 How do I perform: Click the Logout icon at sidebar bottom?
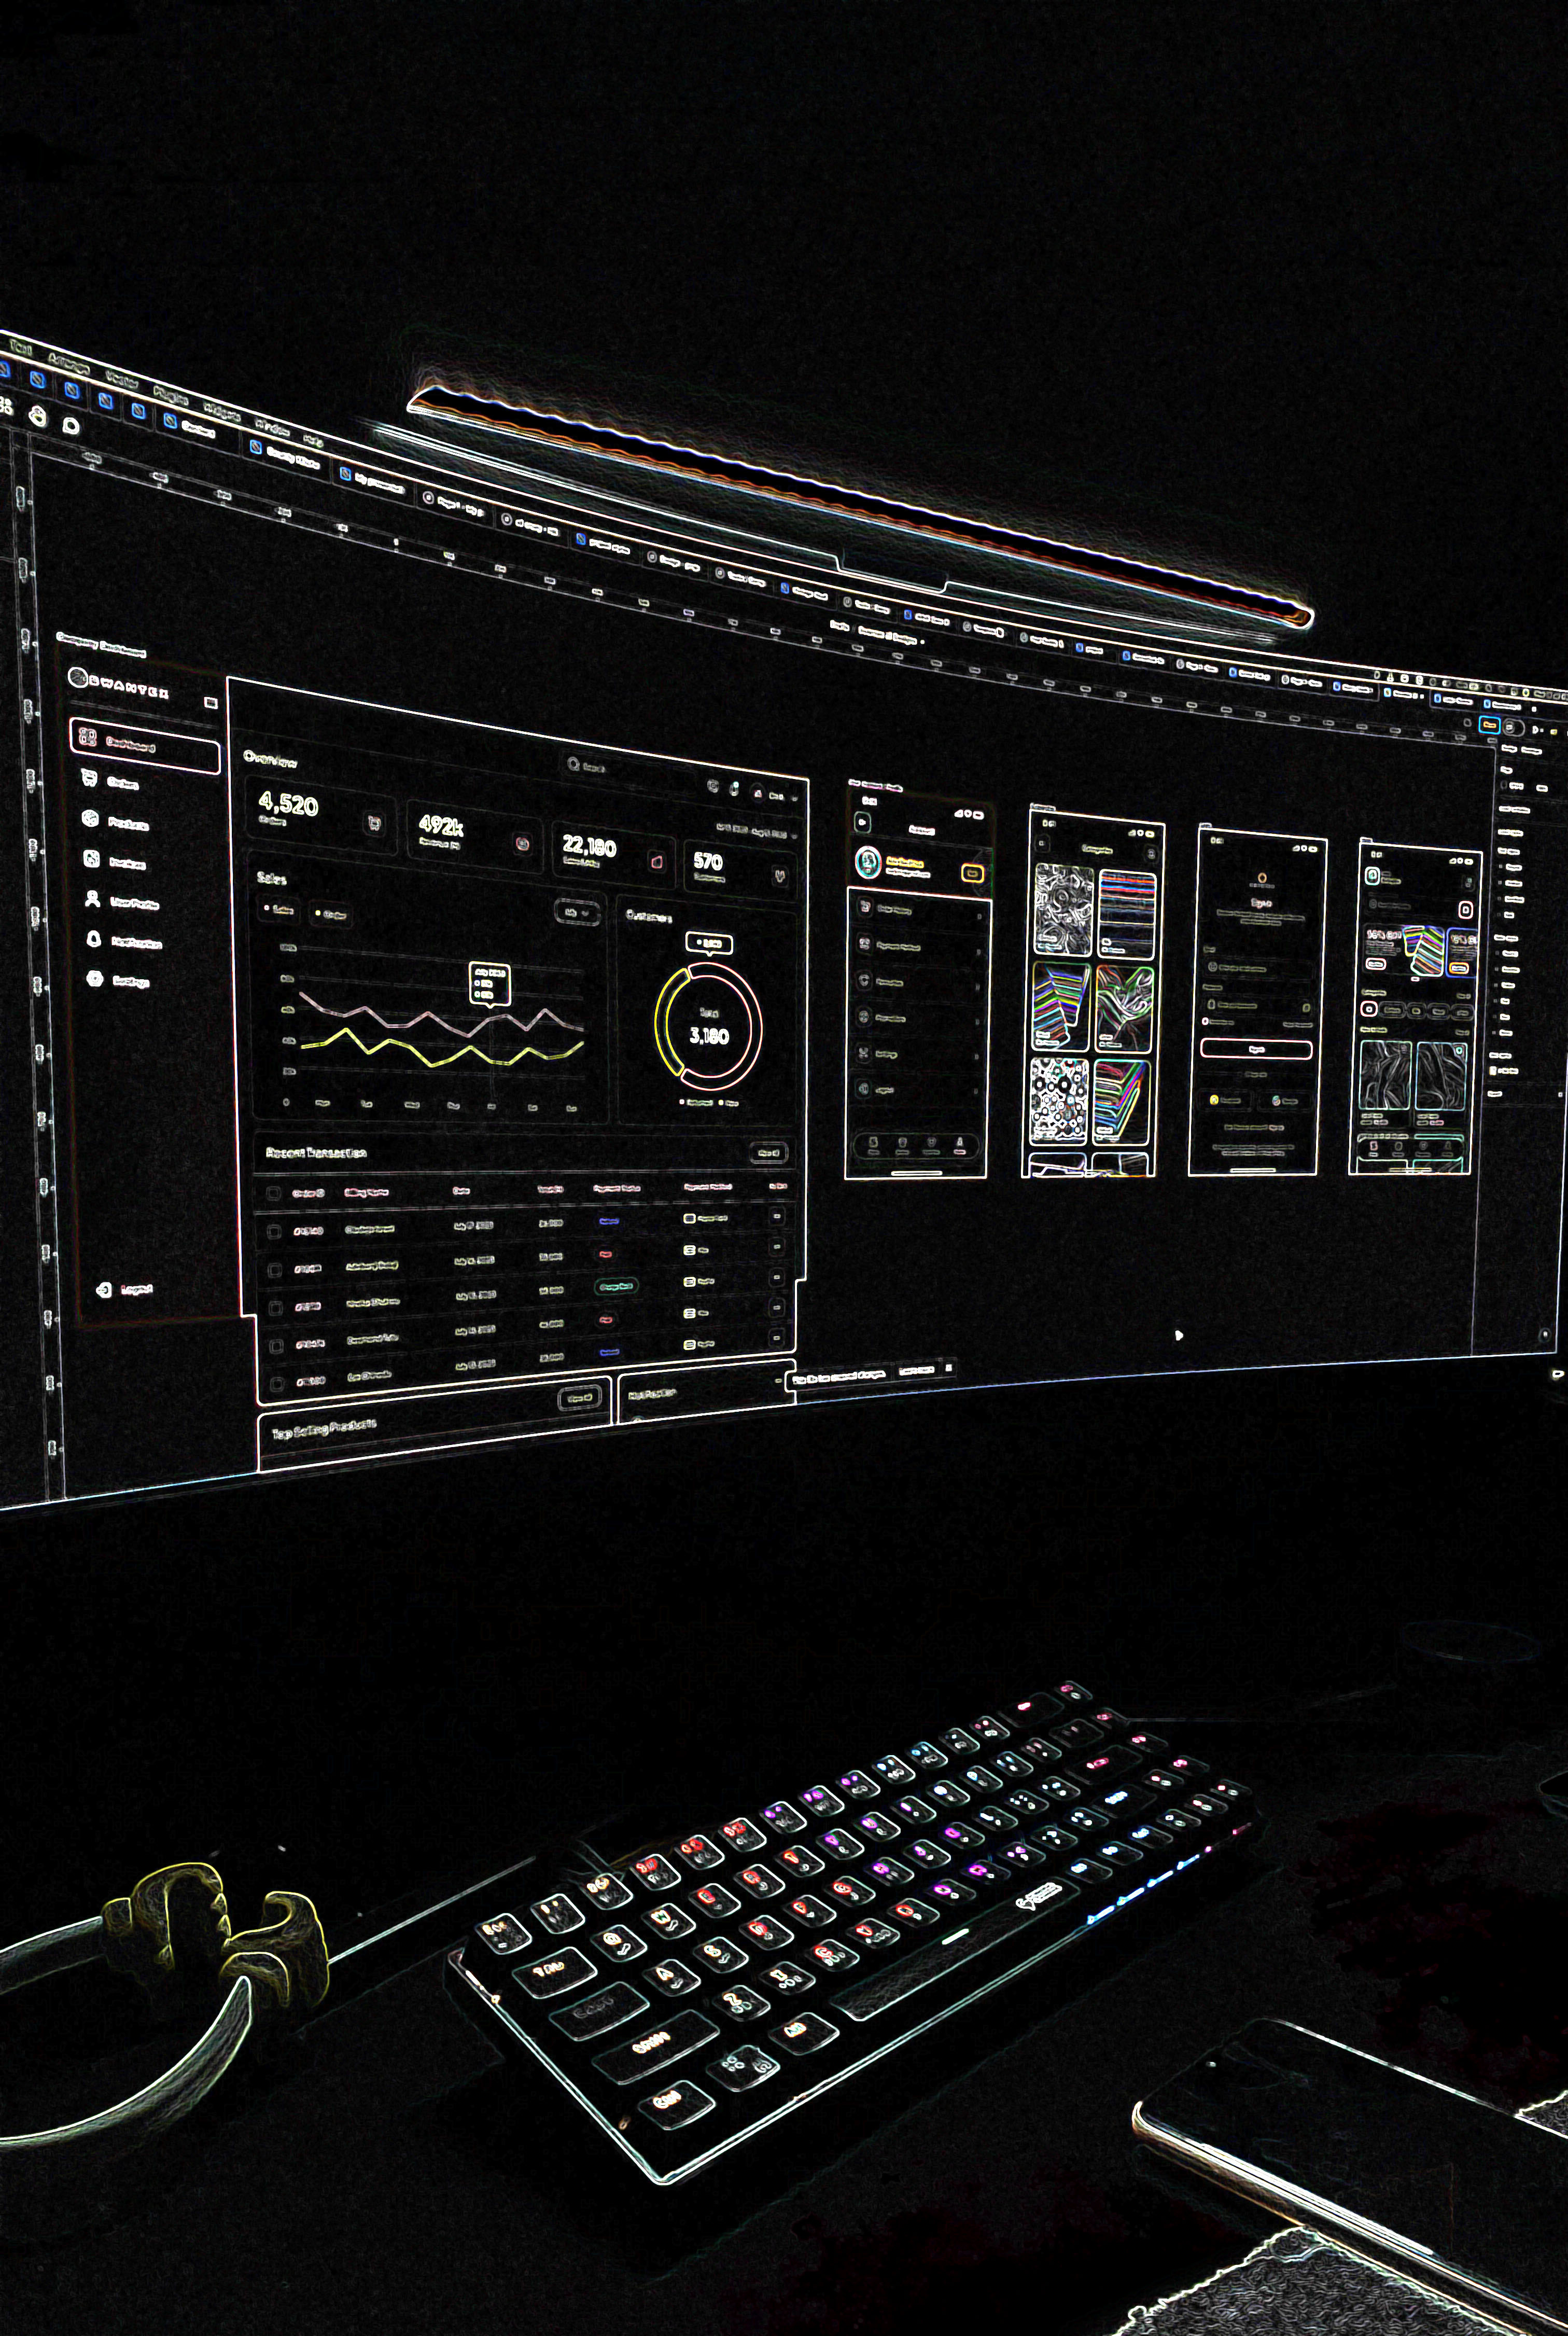coord(104,1290)
